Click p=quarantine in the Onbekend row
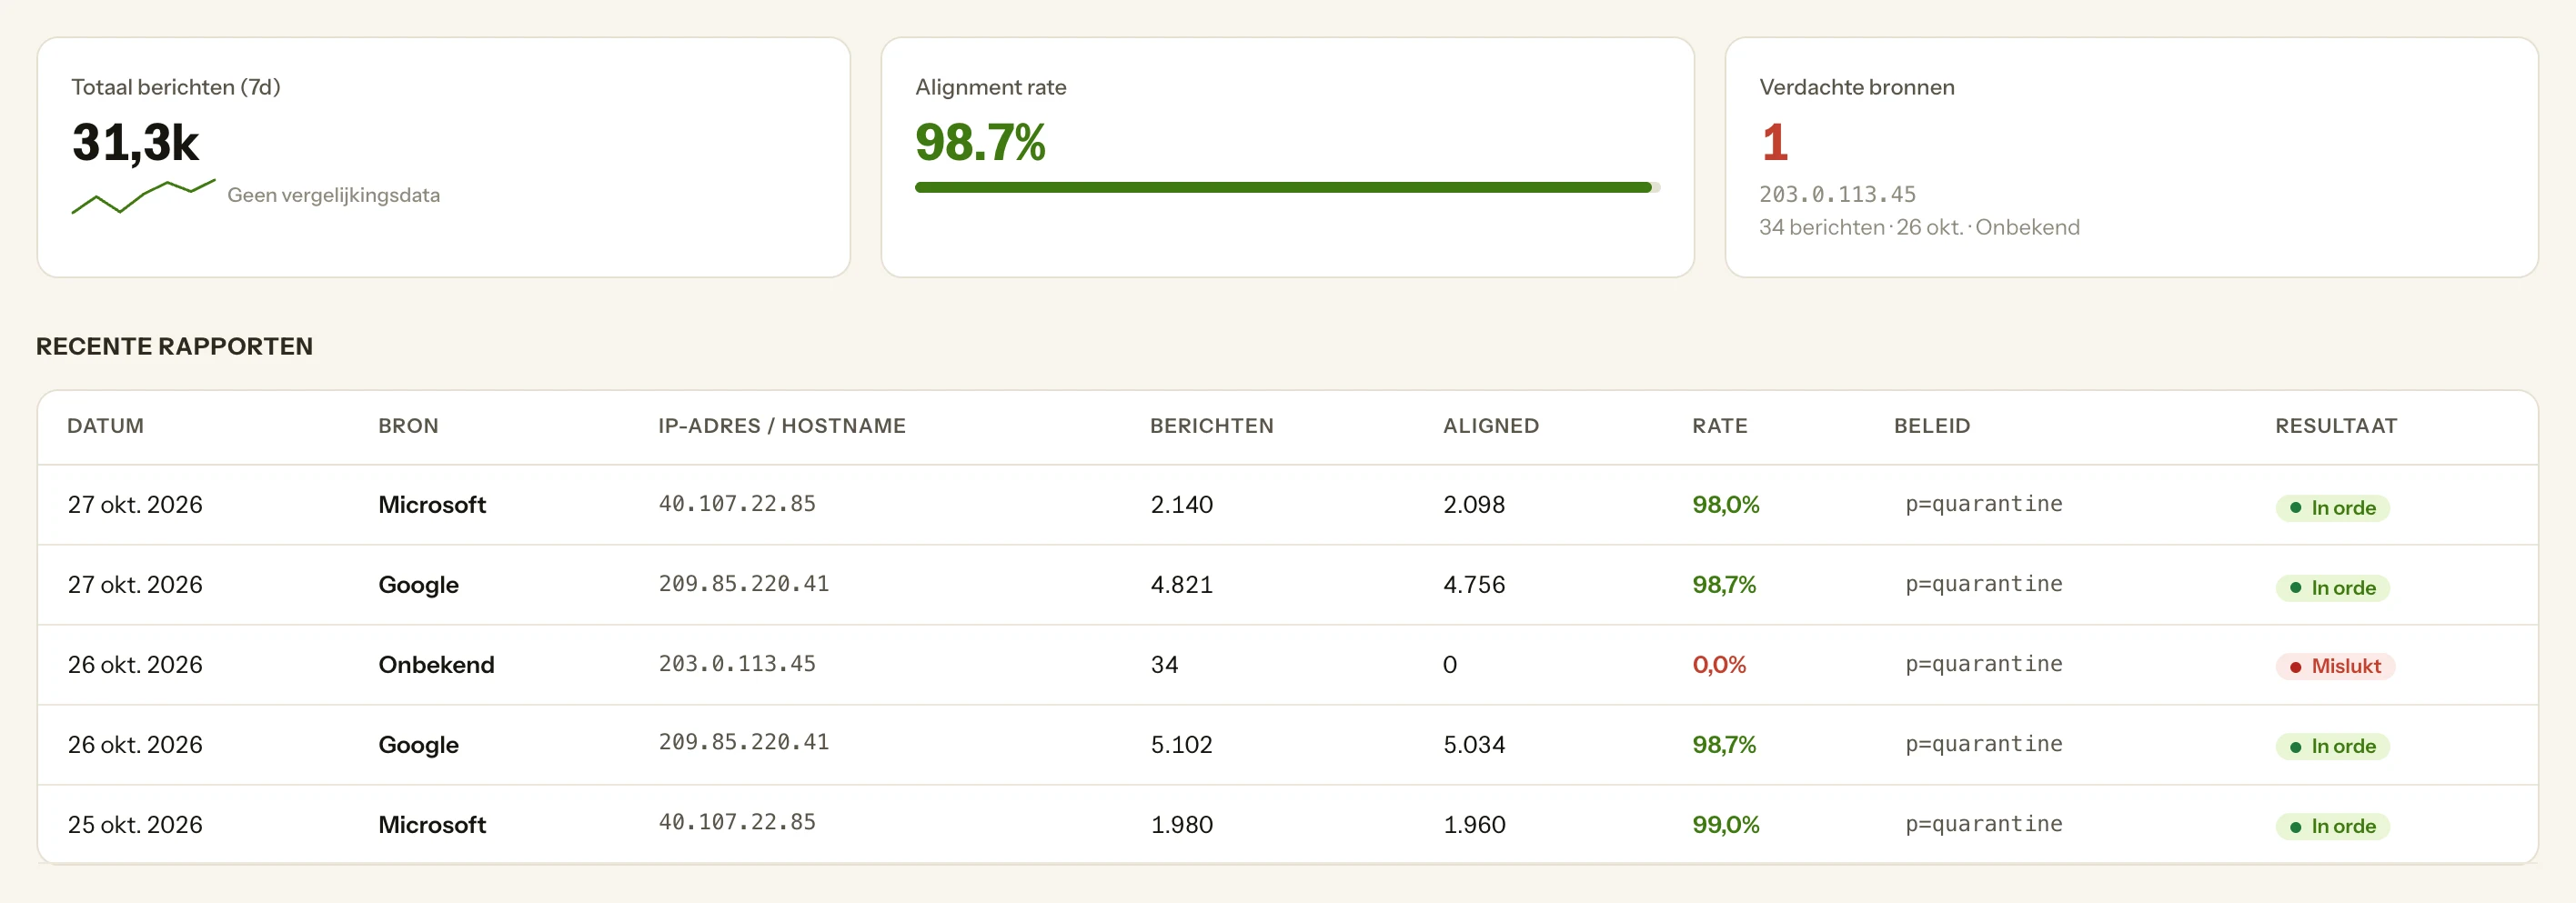Viewport: 2576px width, 903px height. tap(1983, 664)
